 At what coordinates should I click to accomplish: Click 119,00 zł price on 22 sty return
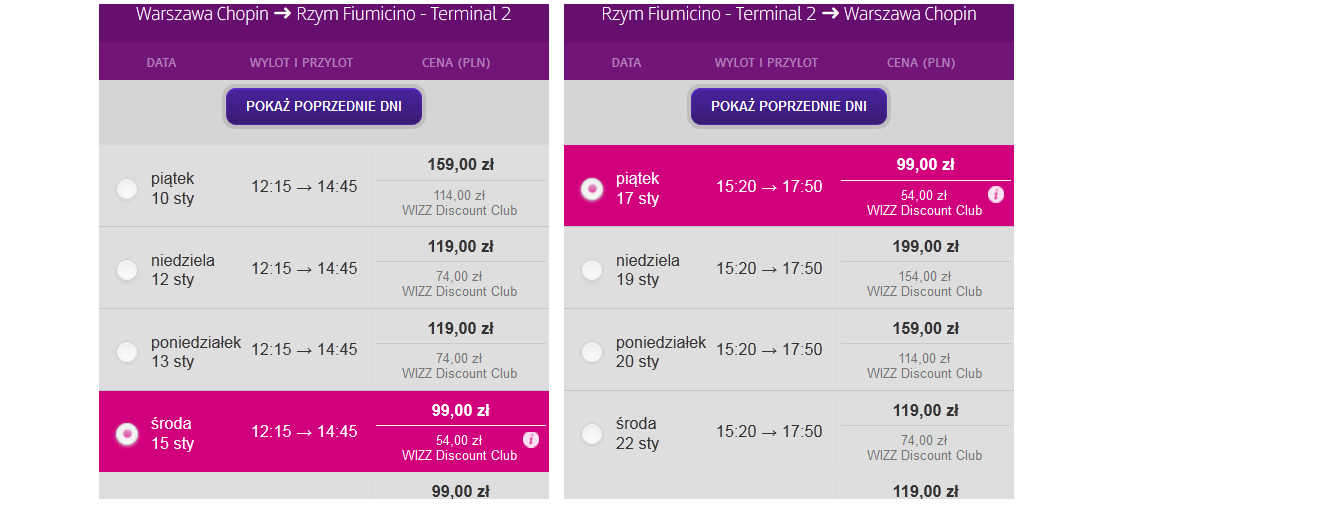(926, 410)
